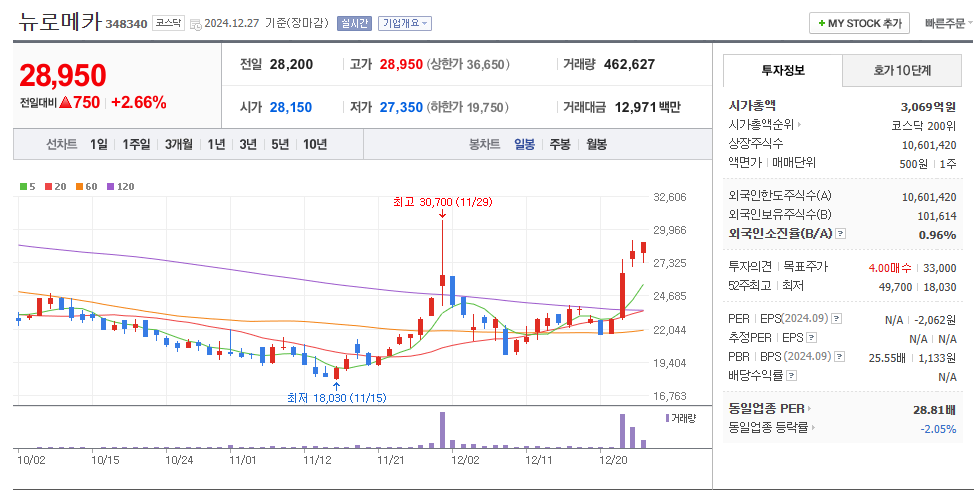Screen dimensions: 979x490
Task: Click the 시가 value 28,150
Action: [291, 107]
